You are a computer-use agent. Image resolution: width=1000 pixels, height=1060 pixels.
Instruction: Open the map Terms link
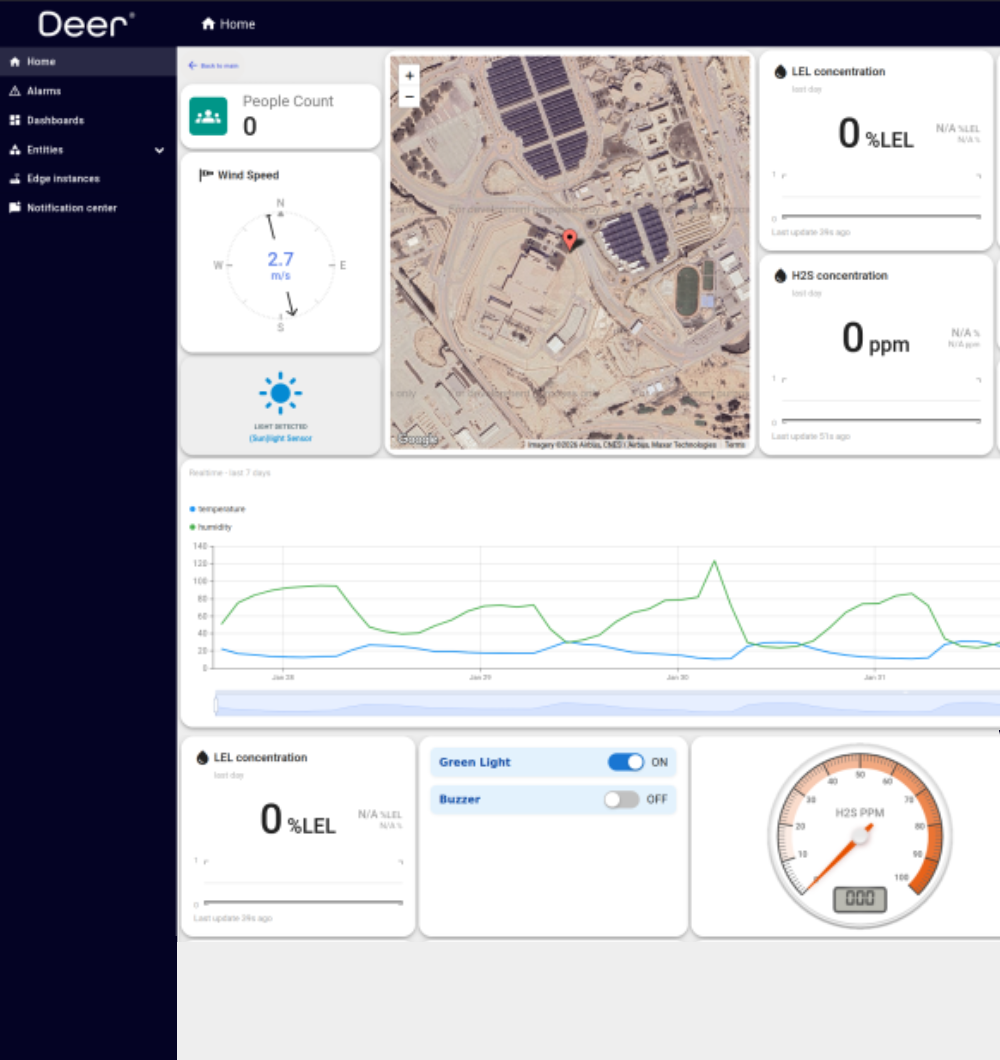tap(735, 444)
